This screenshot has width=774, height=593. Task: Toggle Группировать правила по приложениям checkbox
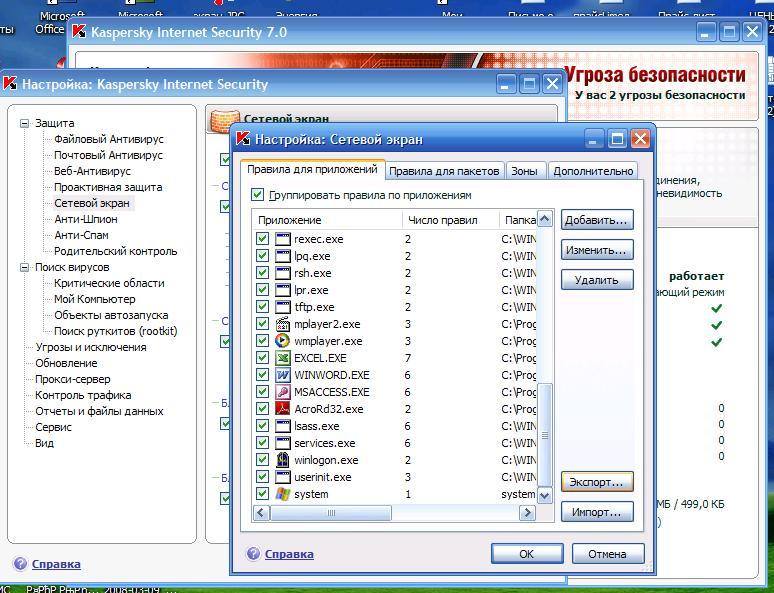point(257,194)
